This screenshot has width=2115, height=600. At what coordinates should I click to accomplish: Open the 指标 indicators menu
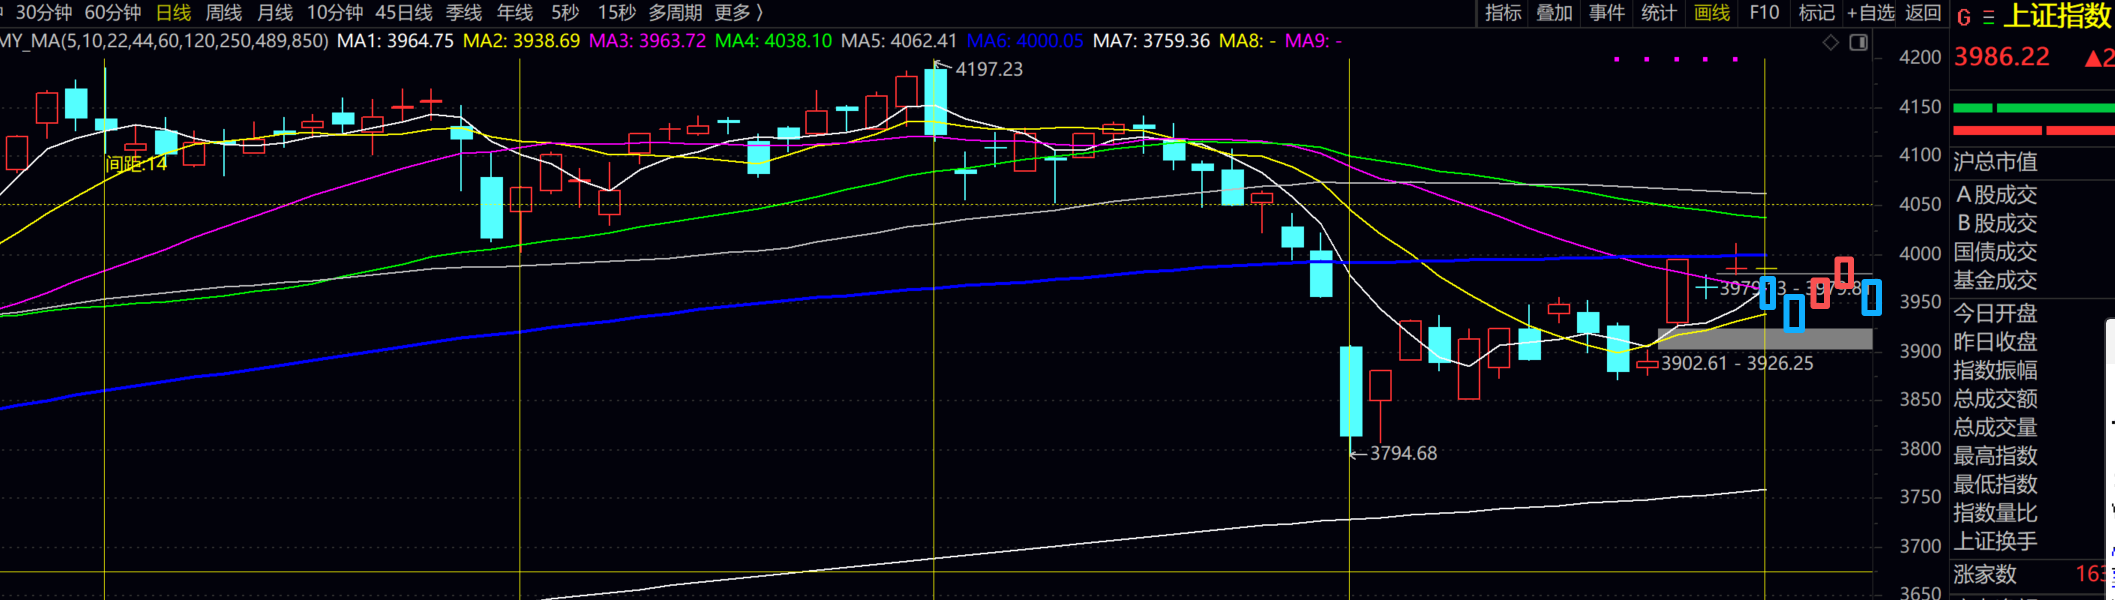pyautogui.click(x=1503, y=13)
